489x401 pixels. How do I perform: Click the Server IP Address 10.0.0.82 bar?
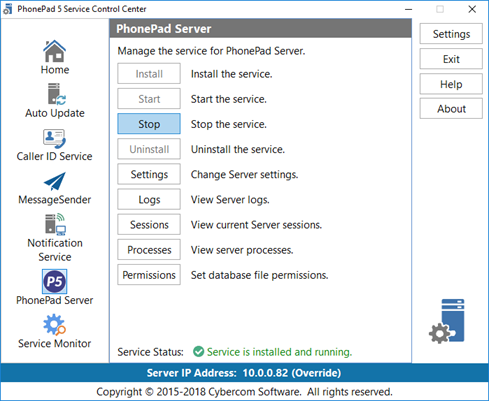(244, 373)
